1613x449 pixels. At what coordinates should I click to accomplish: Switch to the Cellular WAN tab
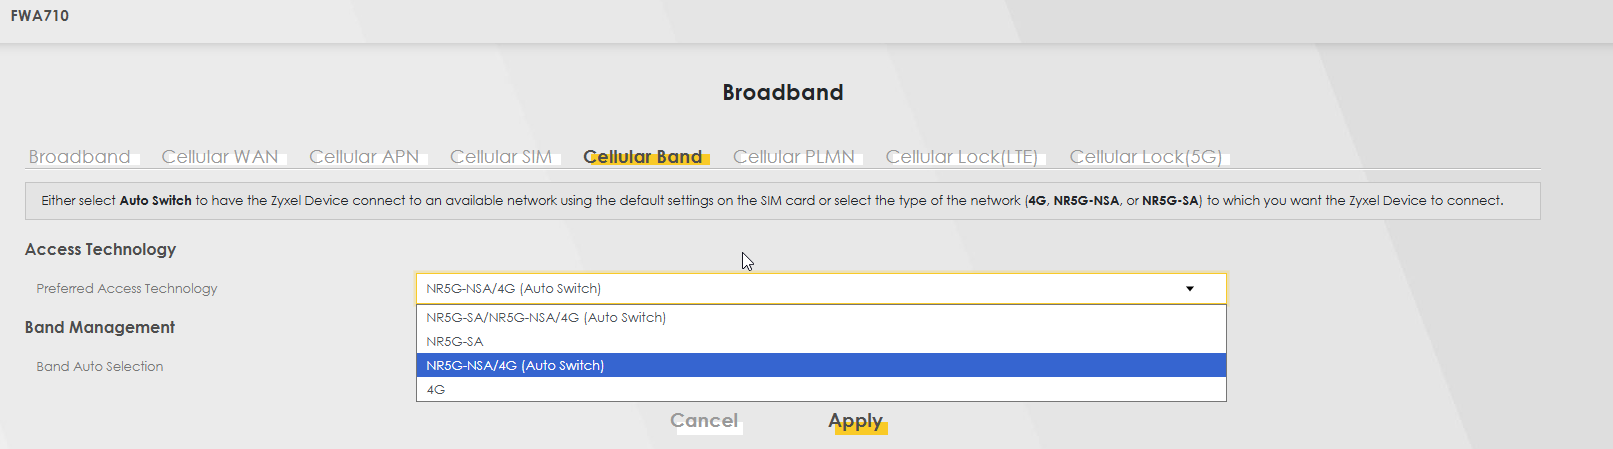pyautogui.click(x=220, y=157)
